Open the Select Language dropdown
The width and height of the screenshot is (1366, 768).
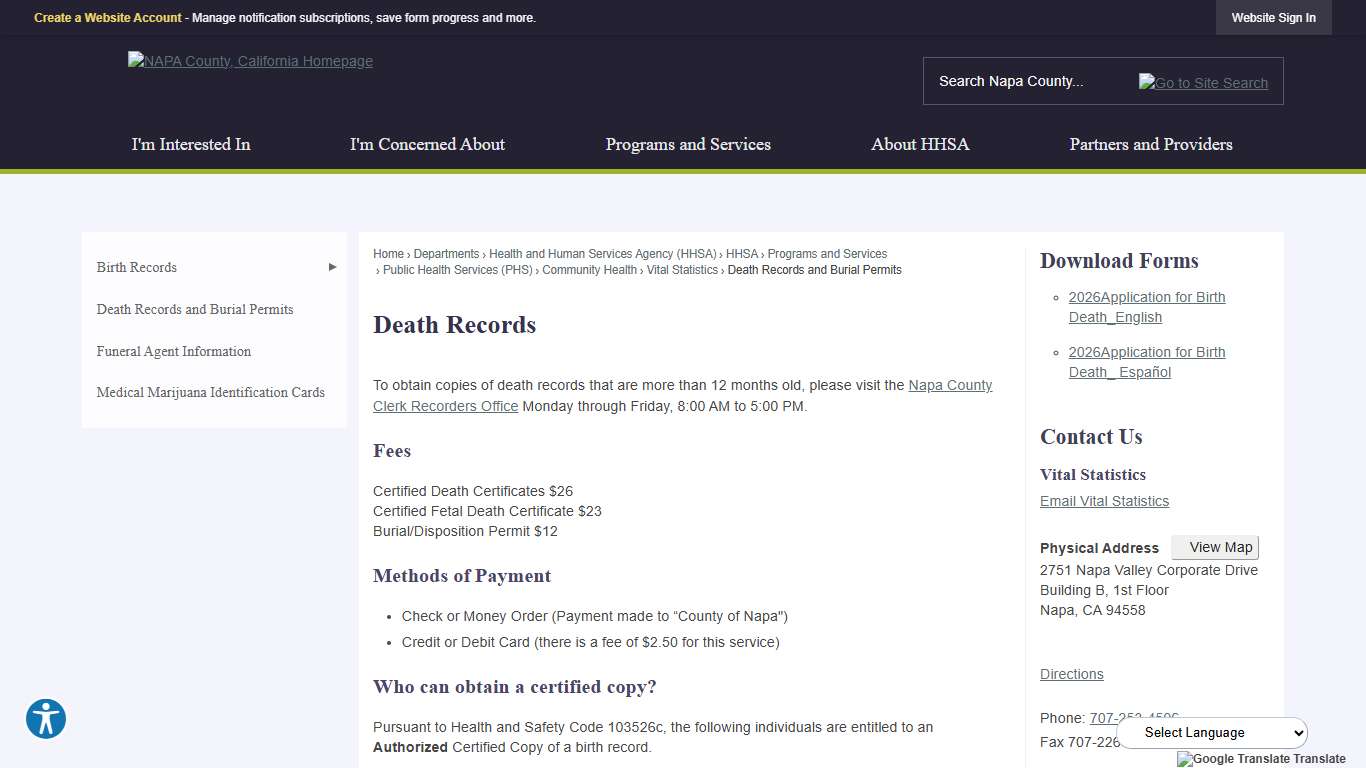click(1211, 732)
